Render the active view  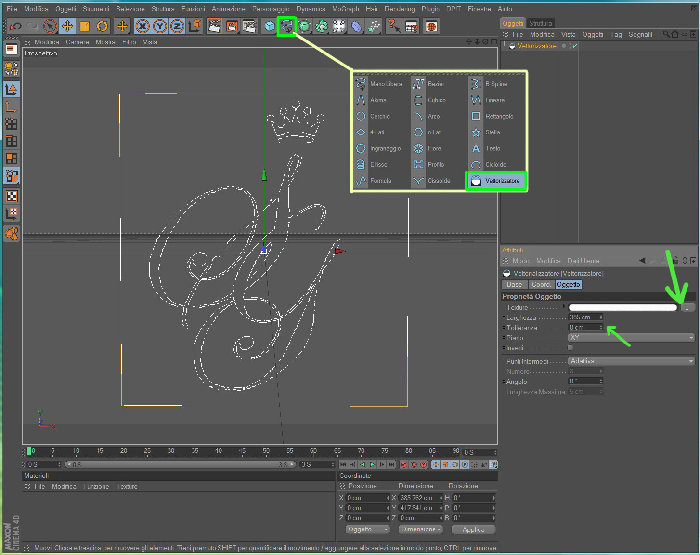coord(215,26)
